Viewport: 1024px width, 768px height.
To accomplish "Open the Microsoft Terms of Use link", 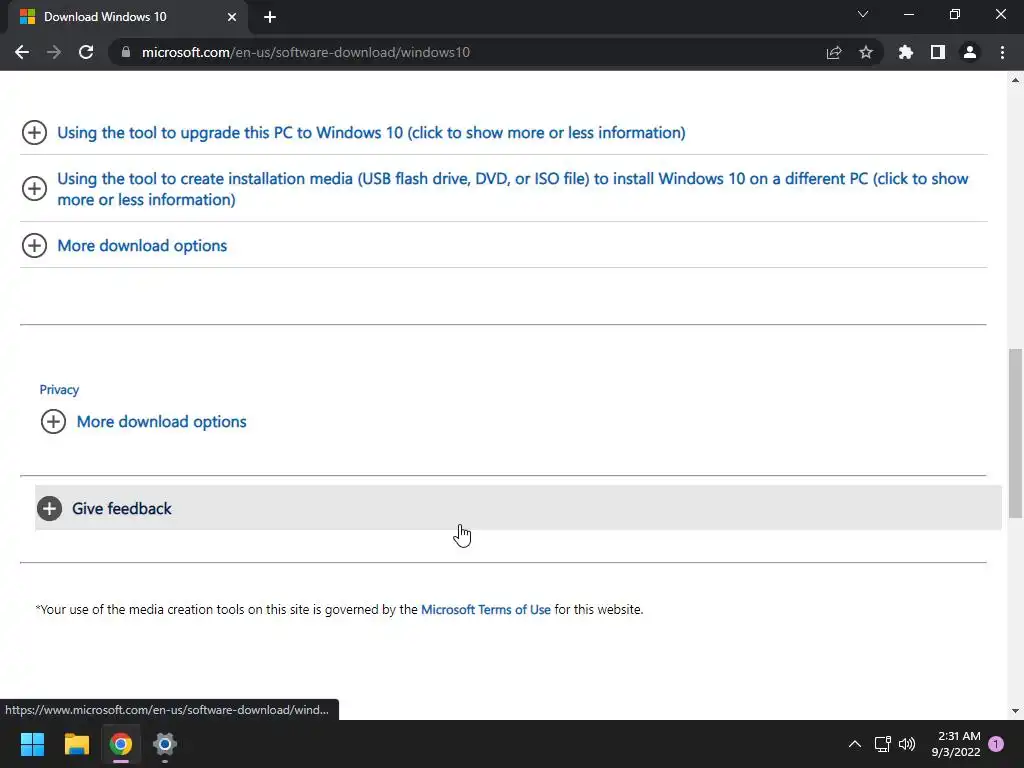I will (x=486, y=609).
